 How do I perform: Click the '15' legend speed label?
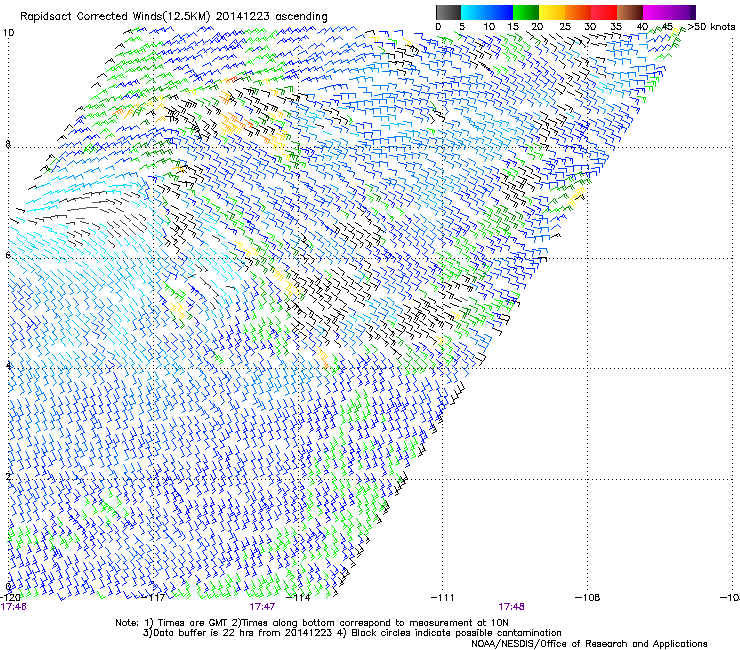point(513,27)
